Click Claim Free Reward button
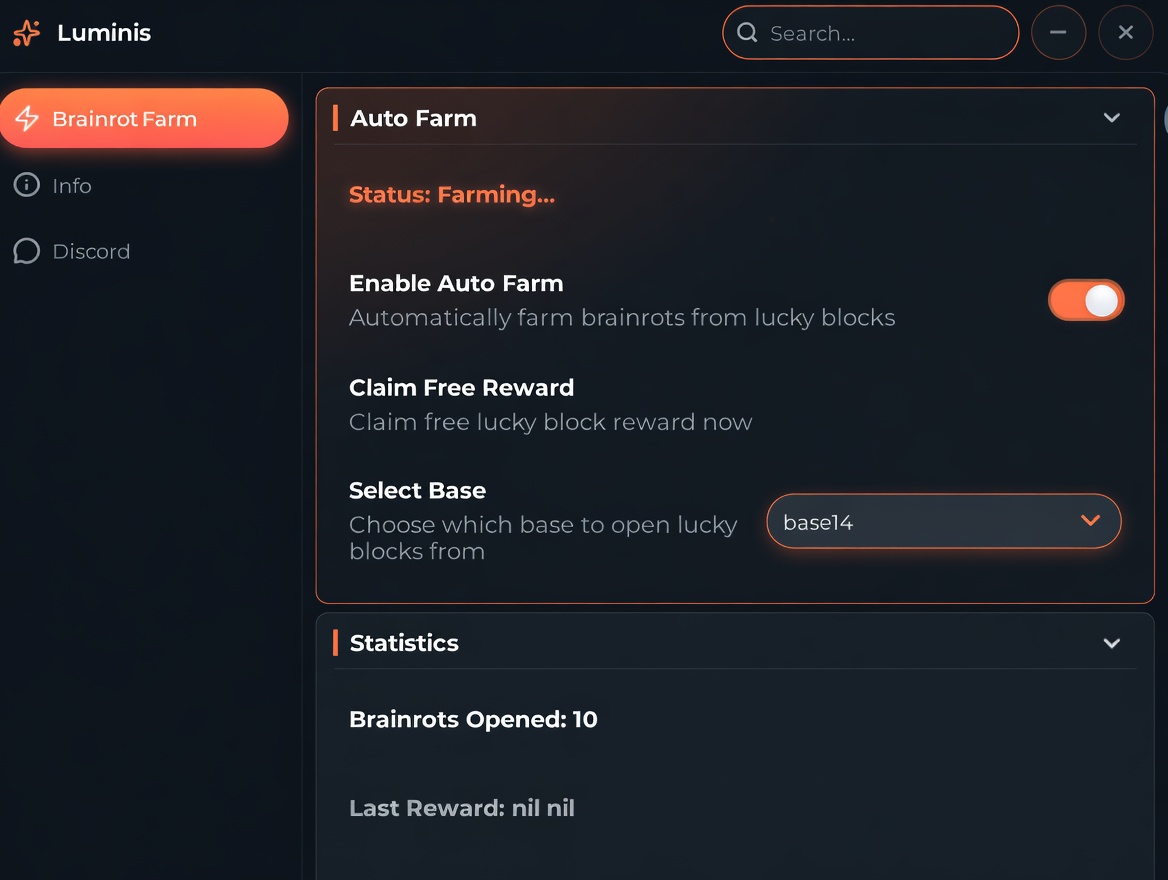Image resolution: width=1168 pixels, height=880 pixels. tap(461, 388)
